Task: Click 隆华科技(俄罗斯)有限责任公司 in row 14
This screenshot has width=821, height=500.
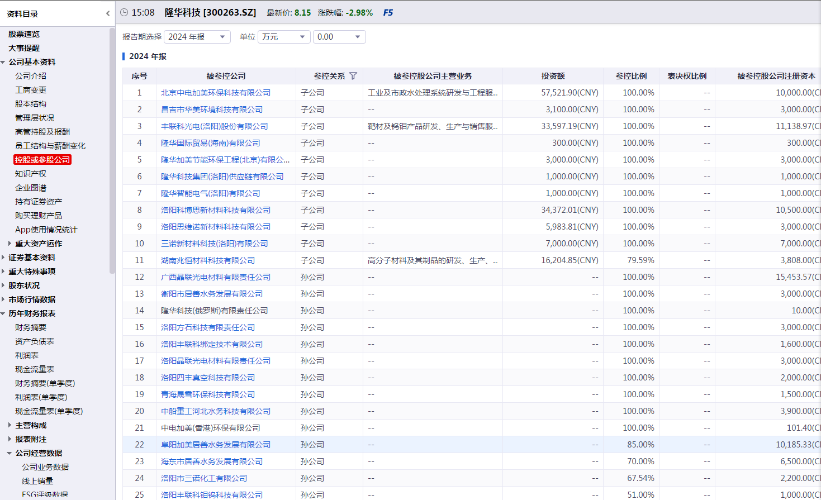Action: coord(214,310)
